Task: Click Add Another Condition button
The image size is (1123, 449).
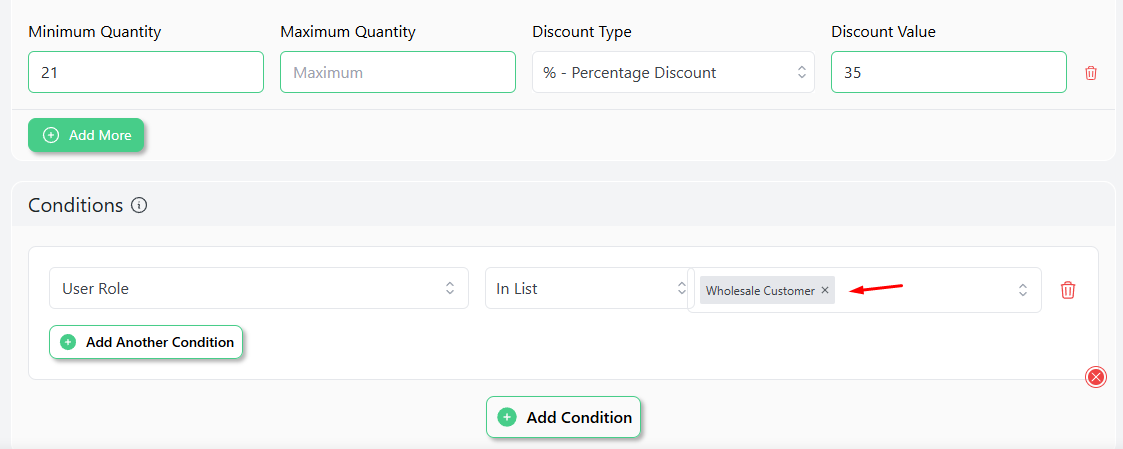Action: click(146, 342)
